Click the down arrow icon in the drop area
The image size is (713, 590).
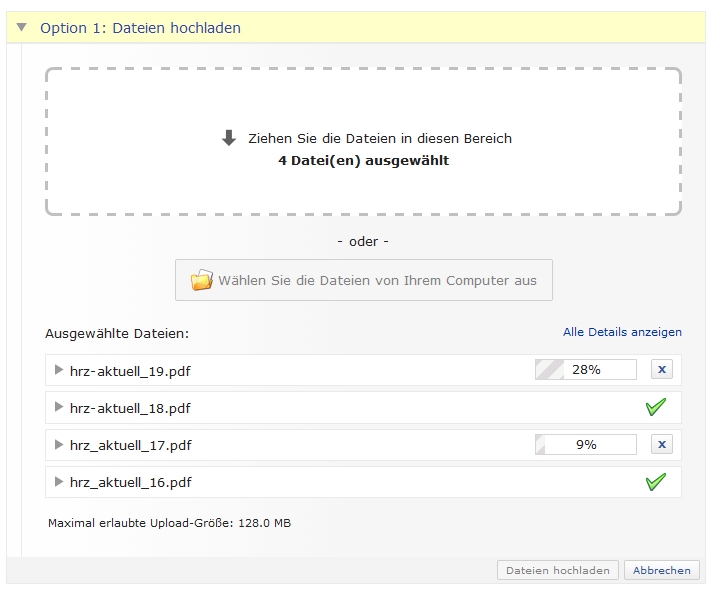coord(229,139)
